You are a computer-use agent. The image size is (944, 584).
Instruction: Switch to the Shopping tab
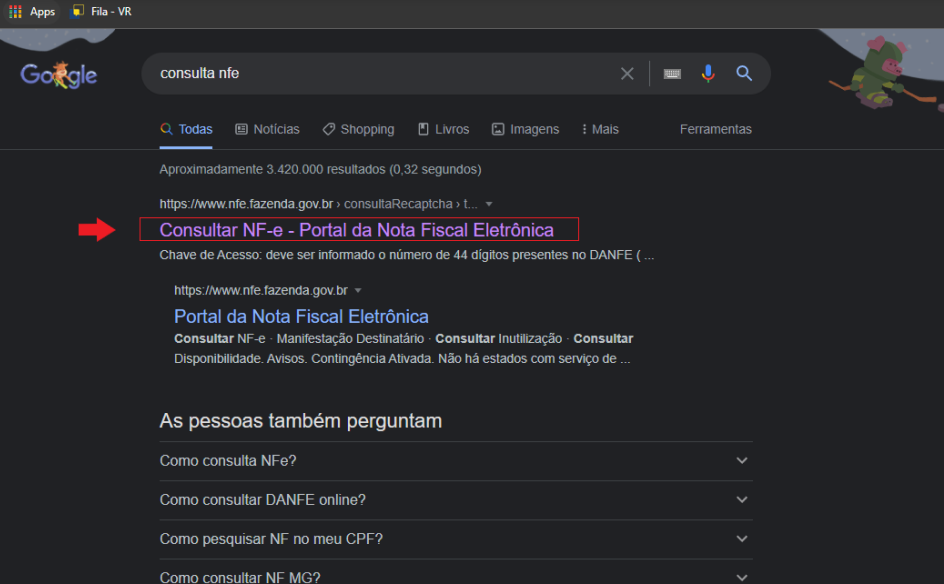click(x=358, y=129)
